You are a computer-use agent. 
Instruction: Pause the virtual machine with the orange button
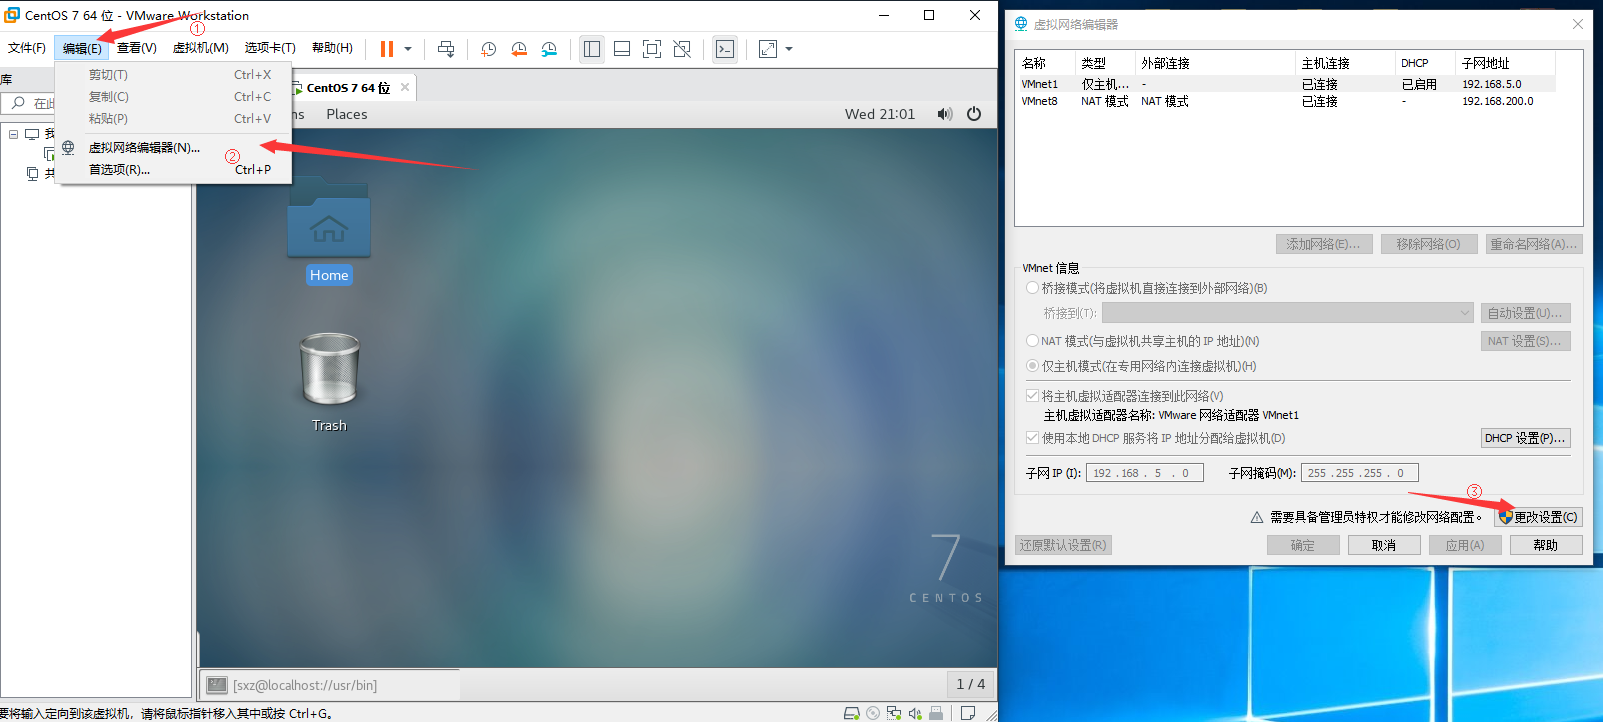[x=387, y=49]
